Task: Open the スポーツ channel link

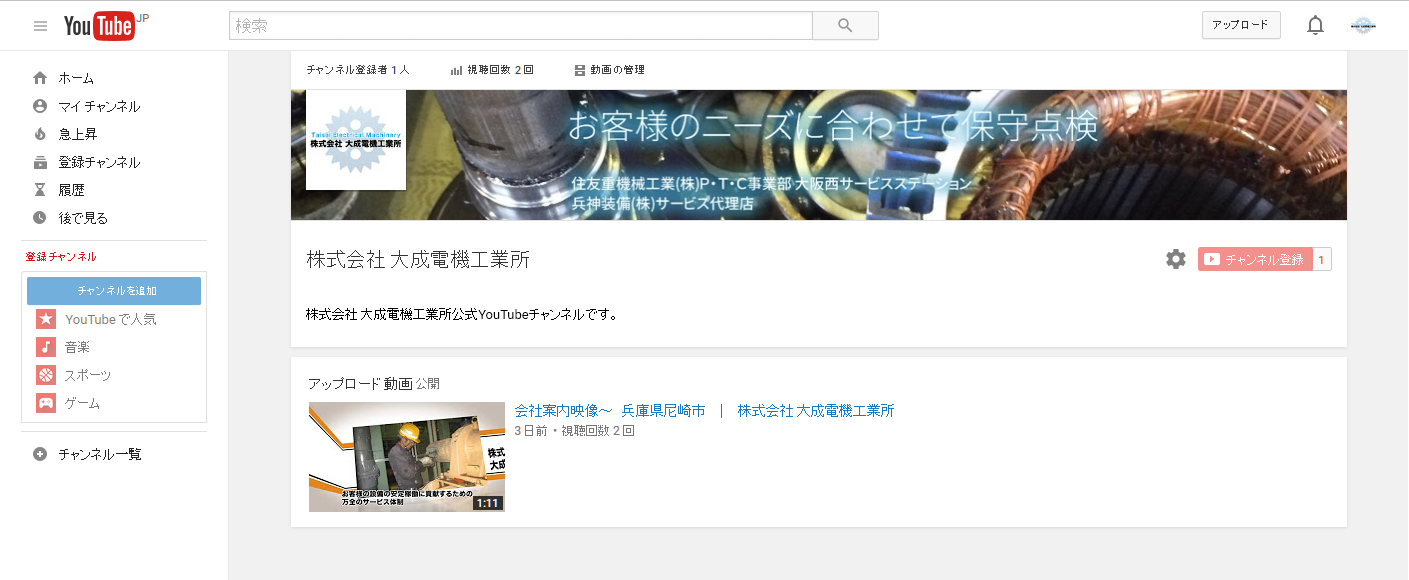Action: click(88, 375)
